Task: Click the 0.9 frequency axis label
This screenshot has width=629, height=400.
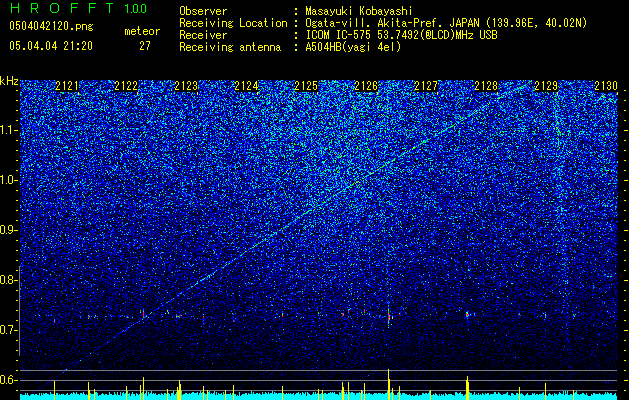Action: coord(8,230)
